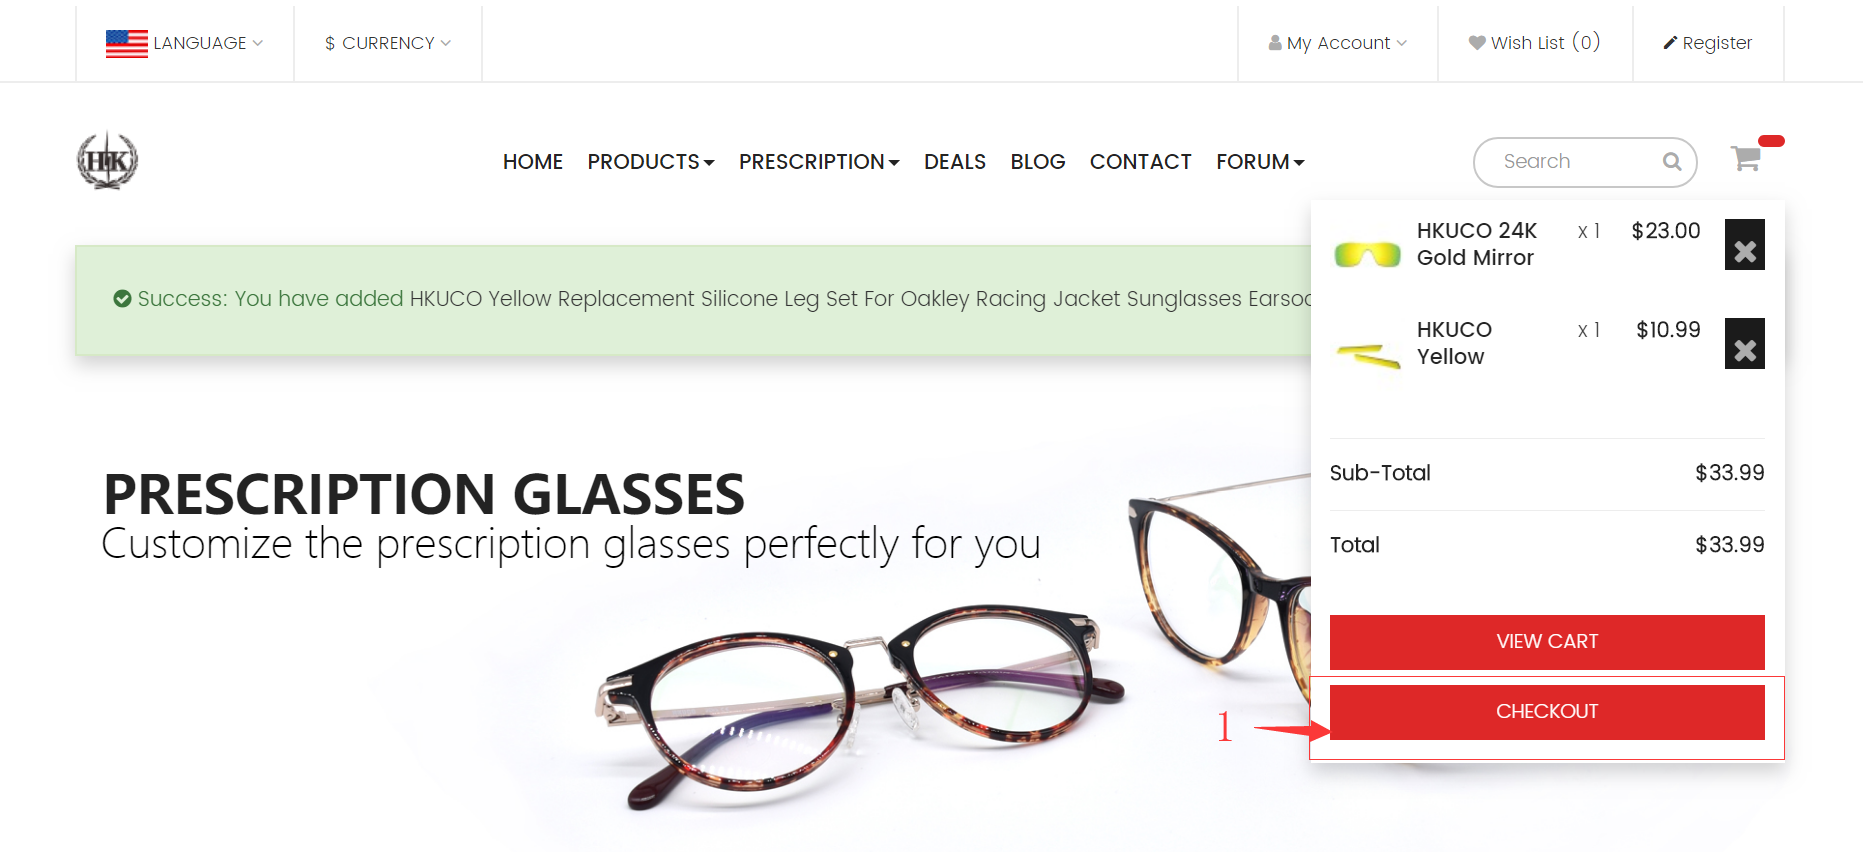Screen dimensions: 1863x852
Task: Click the Checkout button
Action: (x=1547, y=712)
